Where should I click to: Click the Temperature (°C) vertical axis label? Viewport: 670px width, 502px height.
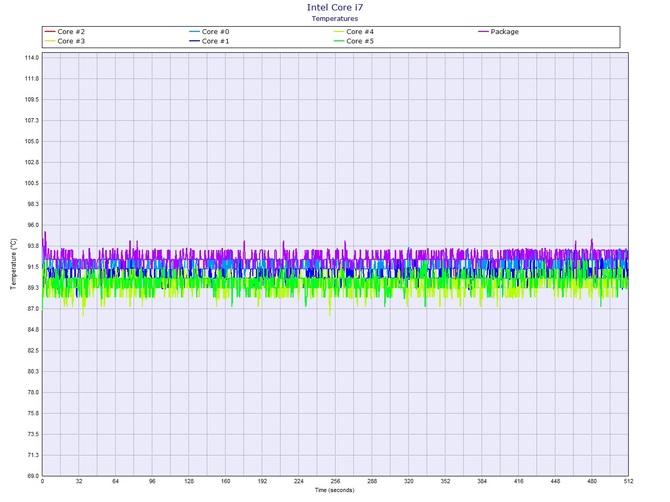[13, 264]
